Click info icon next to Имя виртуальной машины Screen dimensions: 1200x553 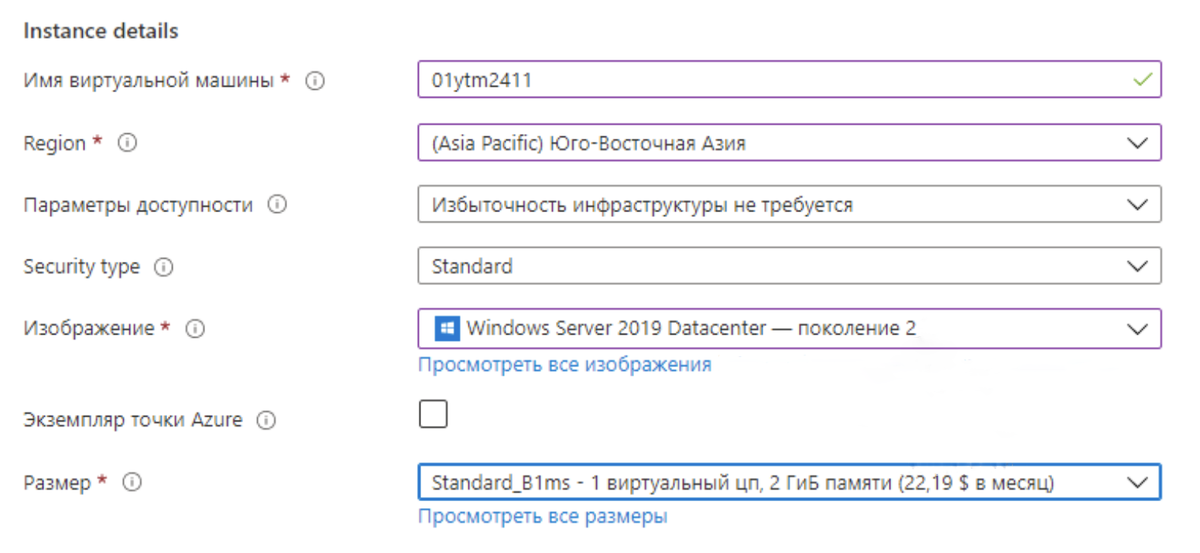[x=315, y=82]
